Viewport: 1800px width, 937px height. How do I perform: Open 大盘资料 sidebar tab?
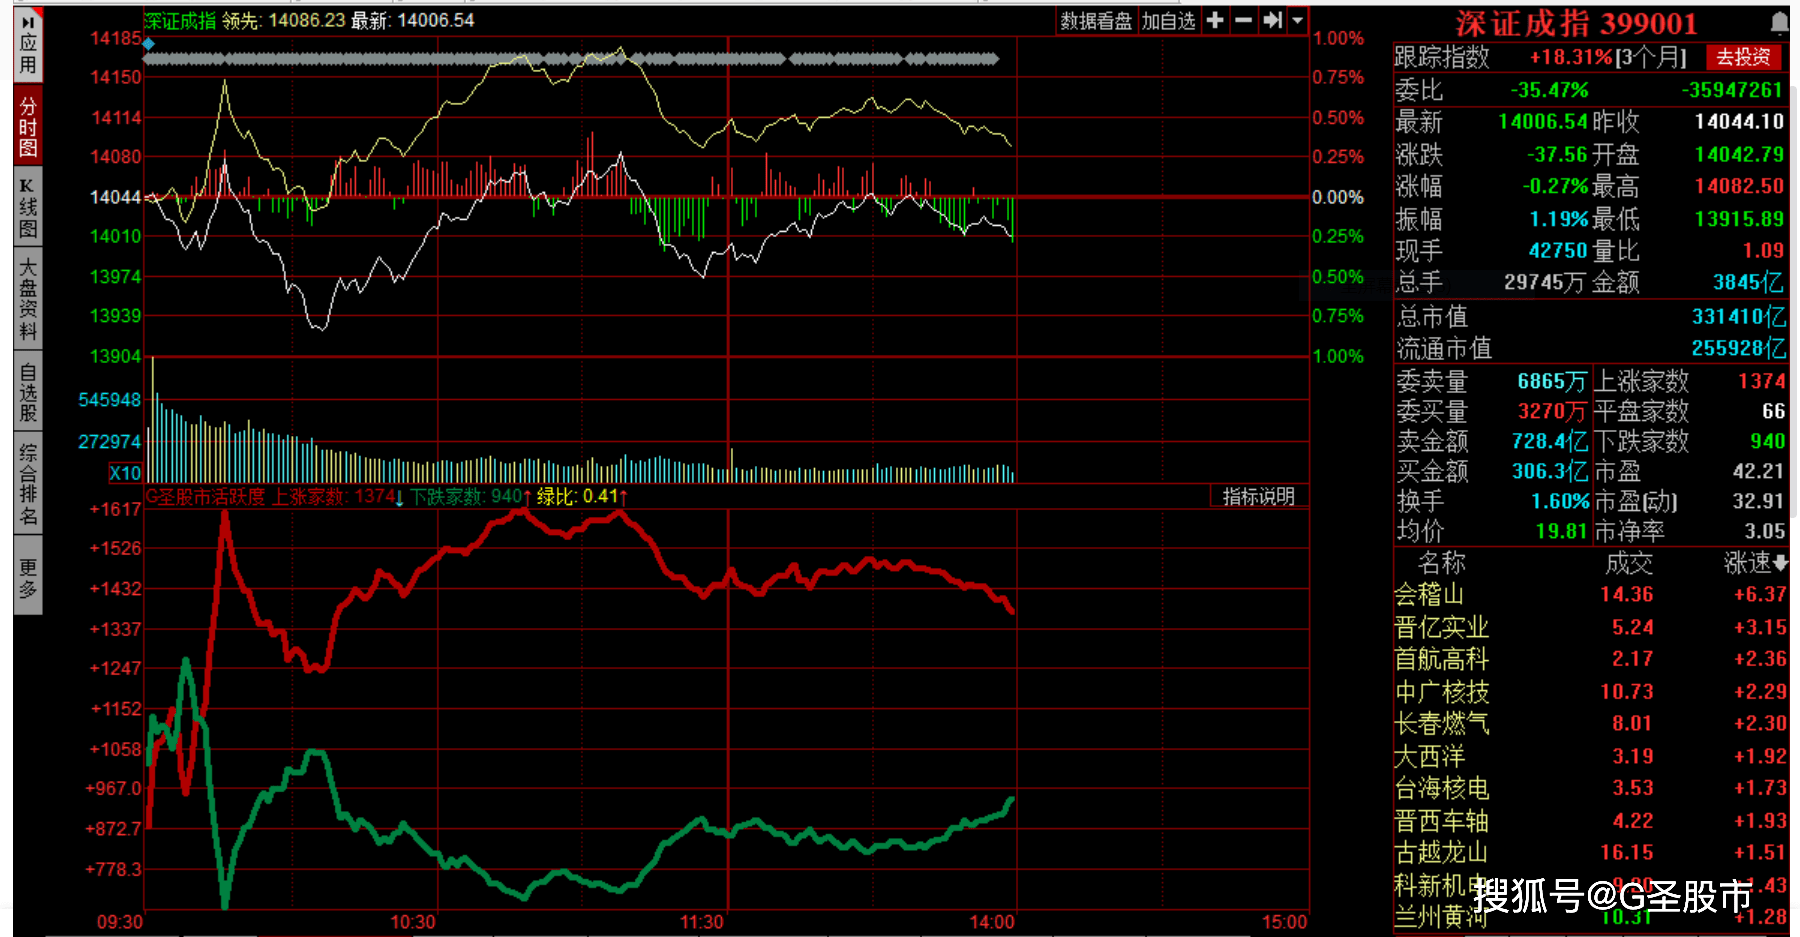[28, 299]
